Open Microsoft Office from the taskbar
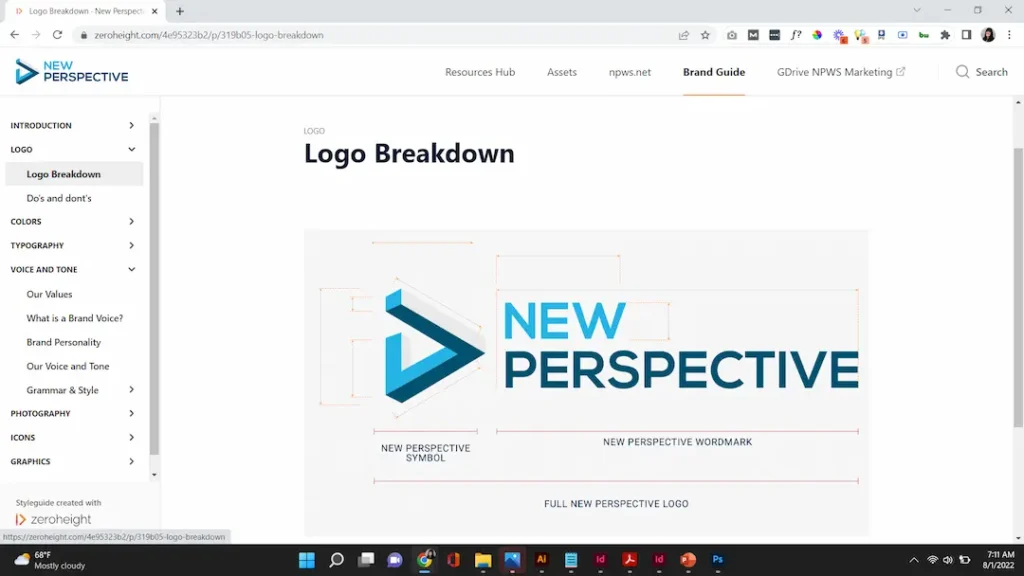Image resolution: width=1024 pixels, height=576 pixels. [453, 560]
